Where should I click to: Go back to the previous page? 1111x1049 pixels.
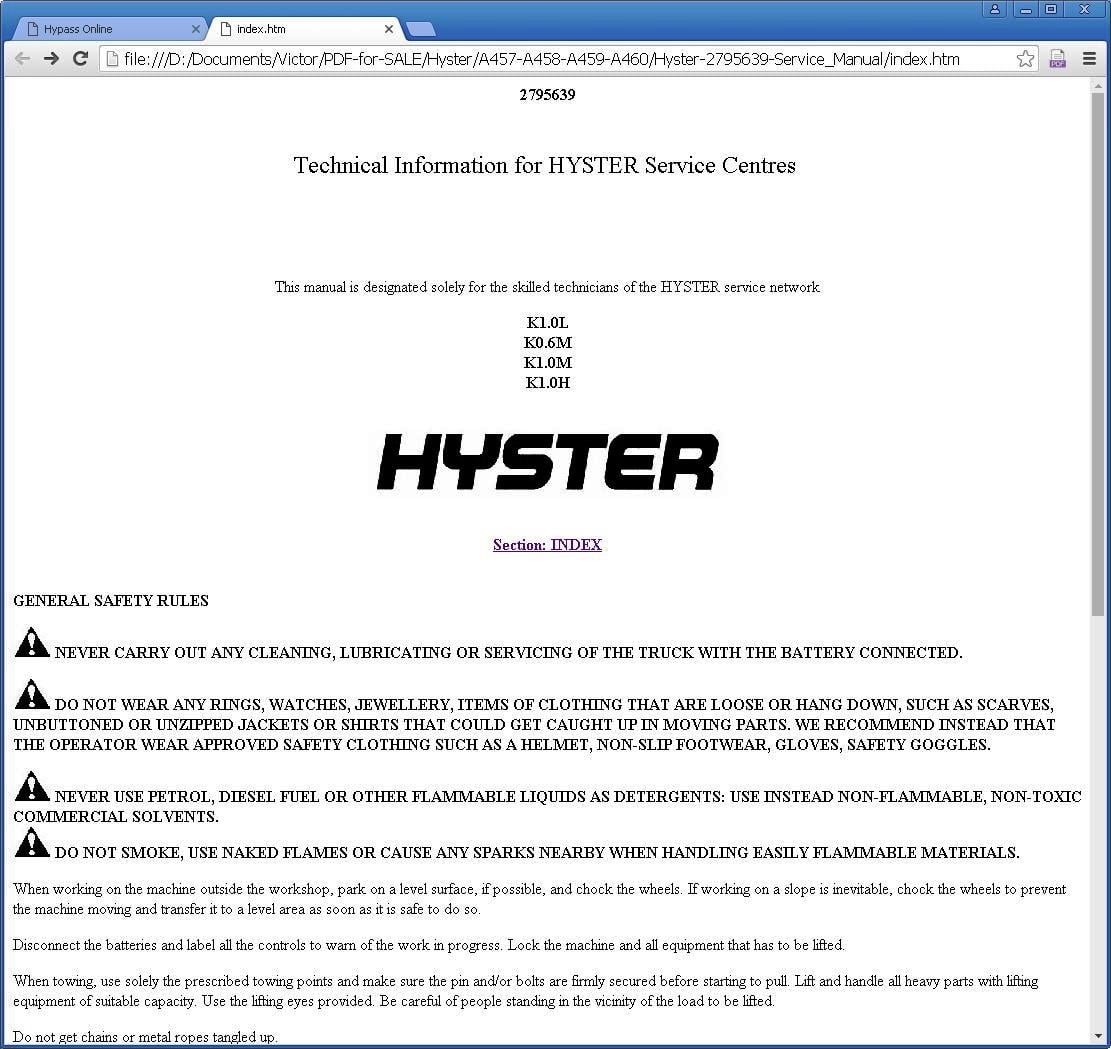22,59
